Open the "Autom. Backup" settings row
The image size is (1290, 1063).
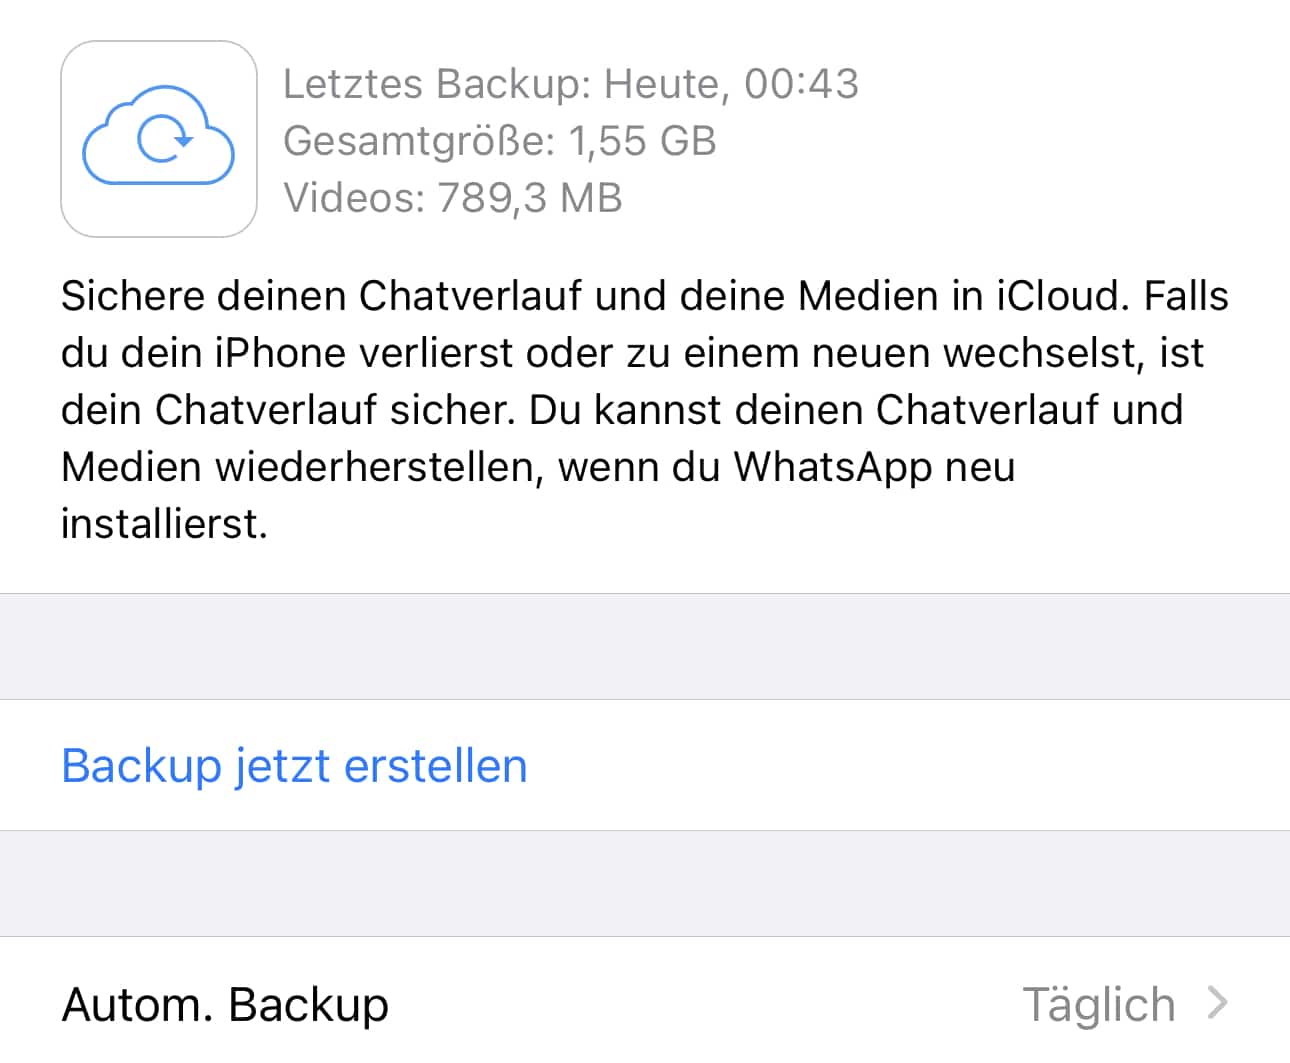click(x=226, y=1004)
